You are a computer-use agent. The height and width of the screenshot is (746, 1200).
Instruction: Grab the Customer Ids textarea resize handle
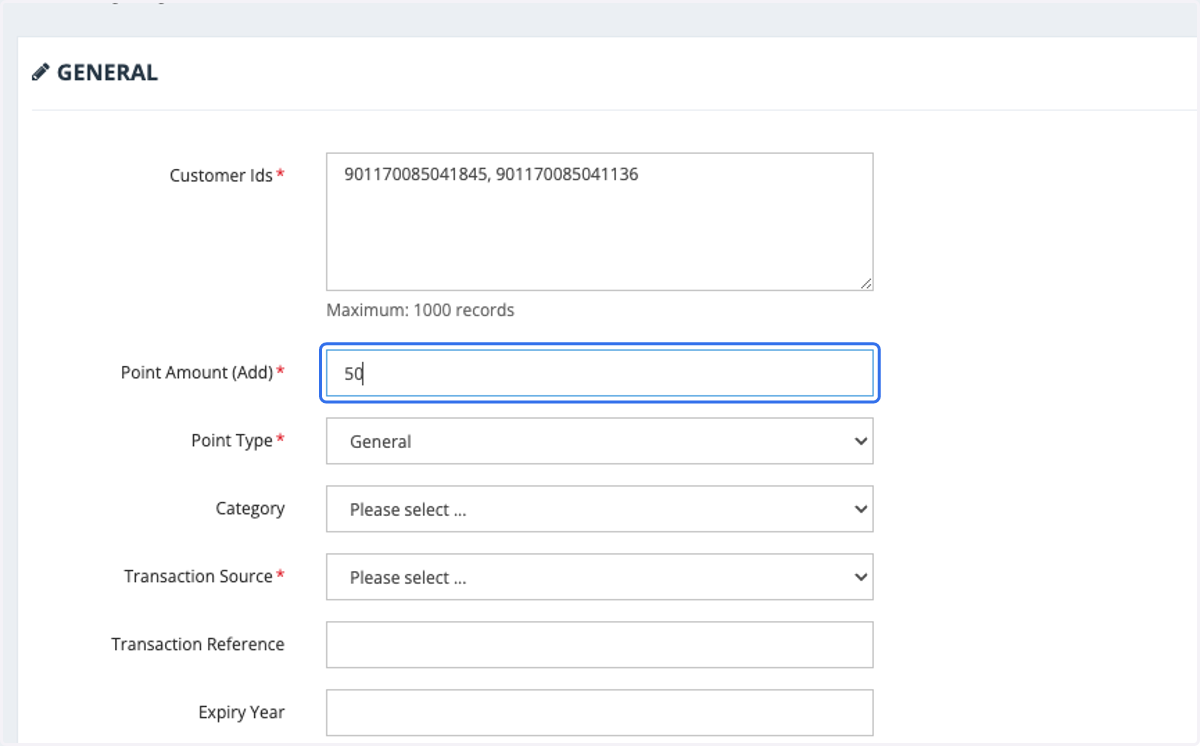(866, 283)
